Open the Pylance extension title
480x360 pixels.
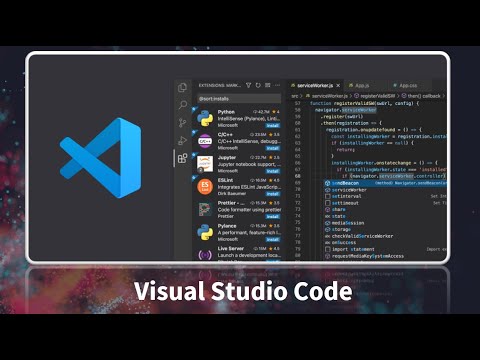(227, 226)
